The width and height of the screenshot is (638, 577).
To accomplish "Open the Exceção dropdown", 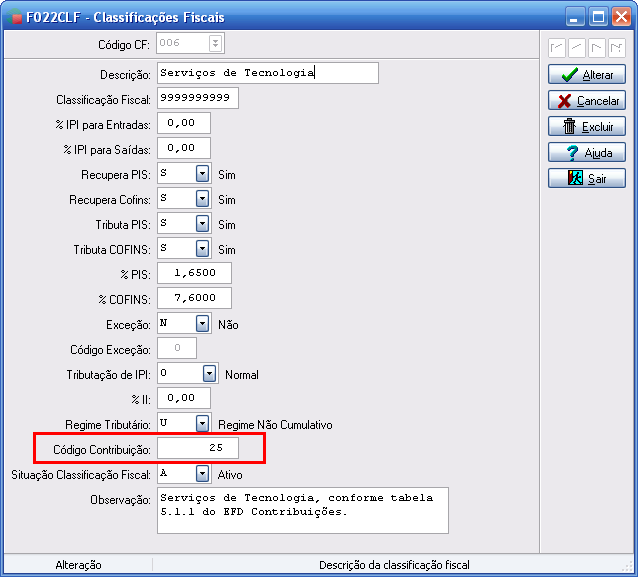I will pos(202,324).
